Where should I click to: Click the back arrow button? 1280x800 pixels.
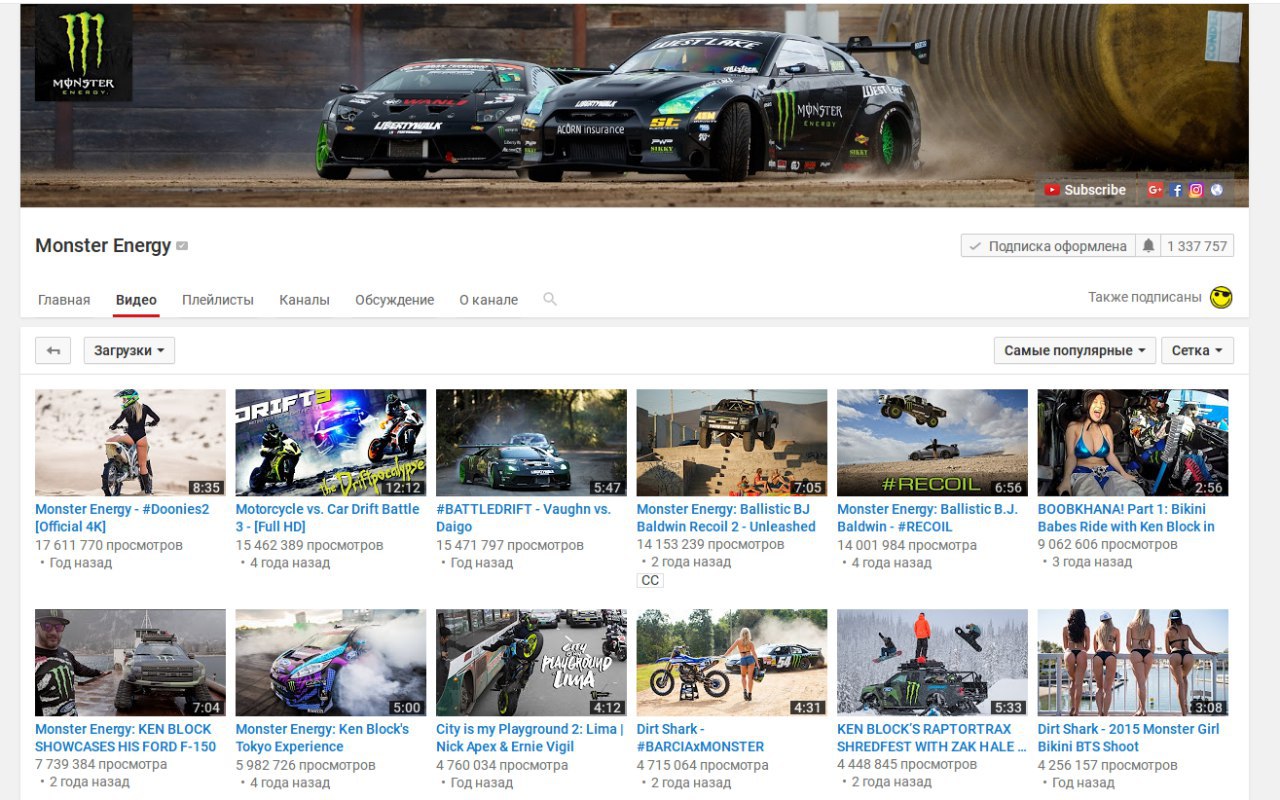(x=53, y=351)
